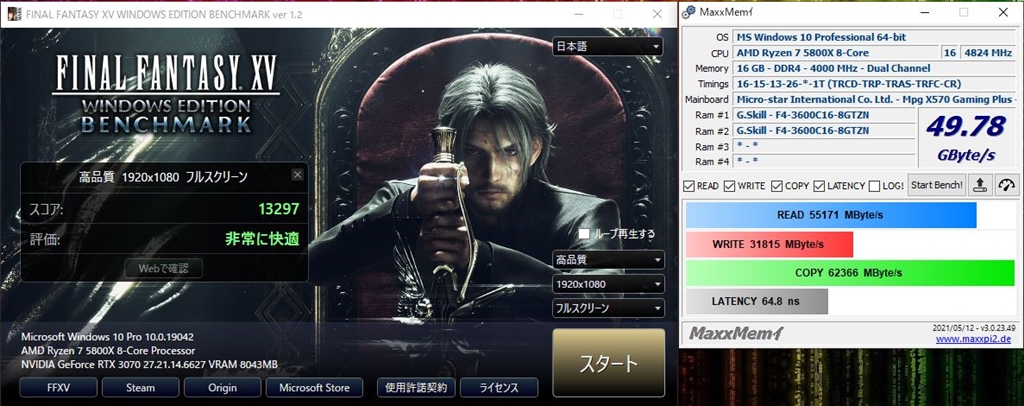1024x406 pixels.
Task: Click the Timings 16-15-13-26 field
Action: coord(873,84)
